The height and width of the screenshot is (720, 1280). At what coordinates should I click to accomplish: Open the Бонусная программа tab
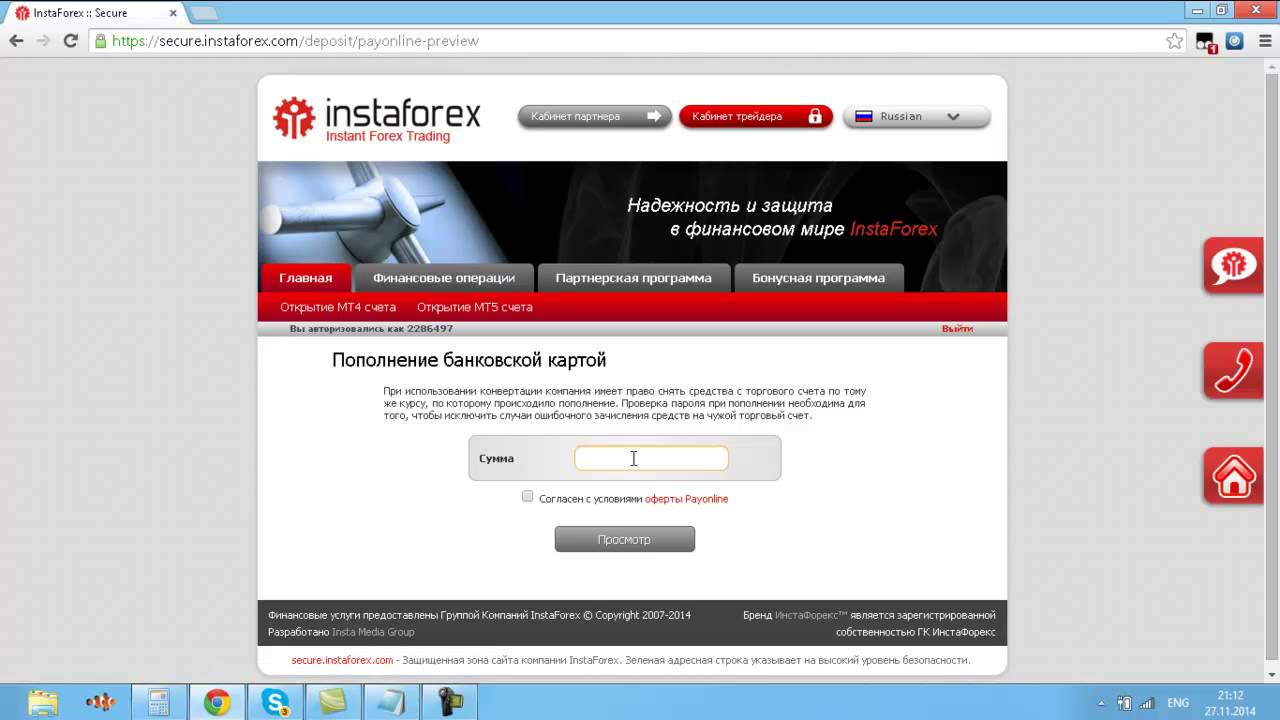[x=818, y=278]
